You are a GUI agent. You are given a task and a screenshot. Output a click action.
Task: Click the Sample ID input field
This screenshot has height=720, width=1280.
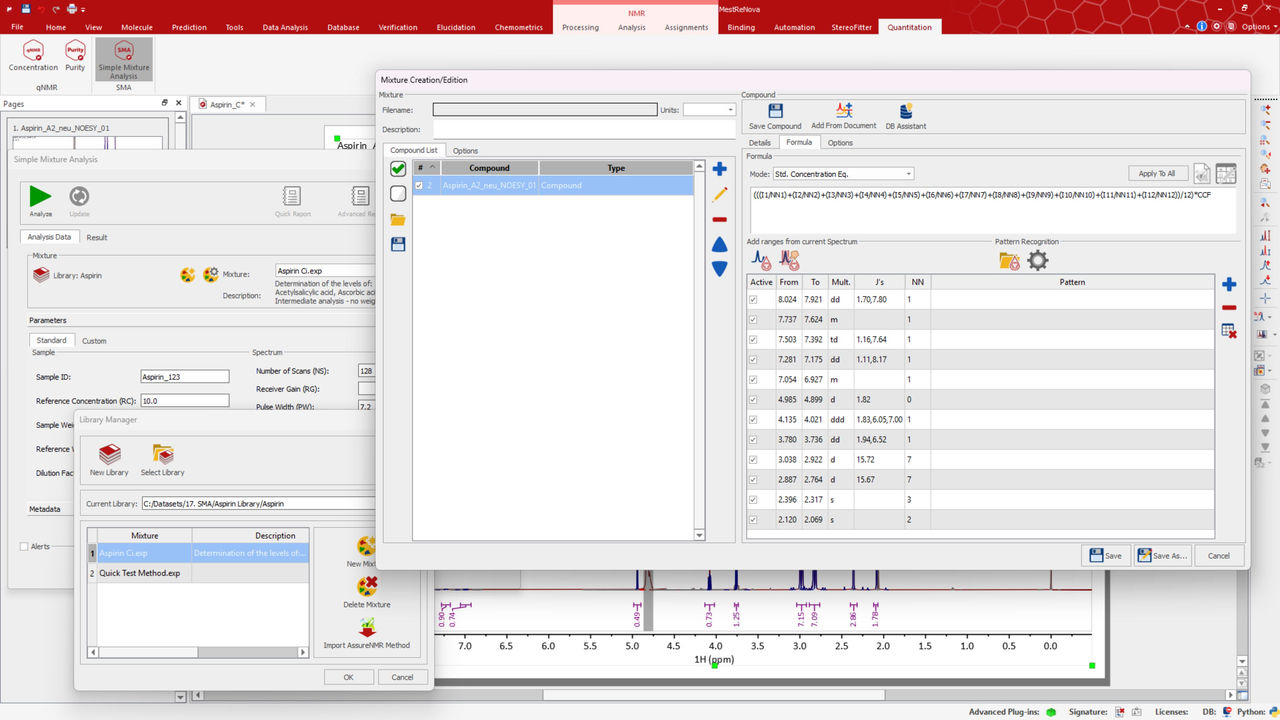pyautogui.click(x=185, y=377)
